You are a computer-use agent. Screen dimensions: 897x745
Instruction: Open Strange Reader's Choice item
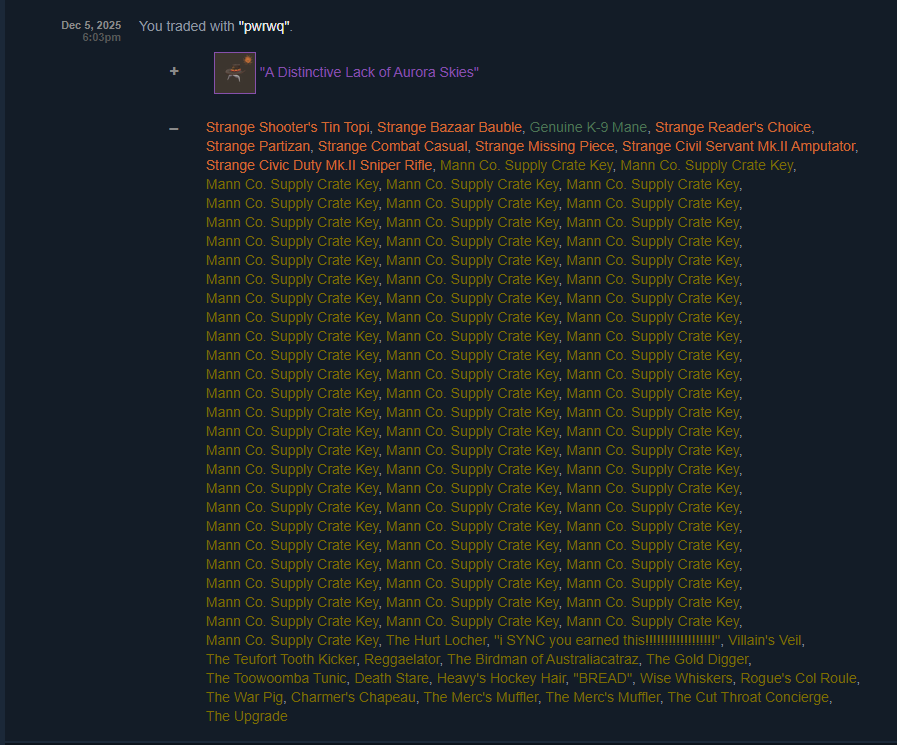point(733,127)
